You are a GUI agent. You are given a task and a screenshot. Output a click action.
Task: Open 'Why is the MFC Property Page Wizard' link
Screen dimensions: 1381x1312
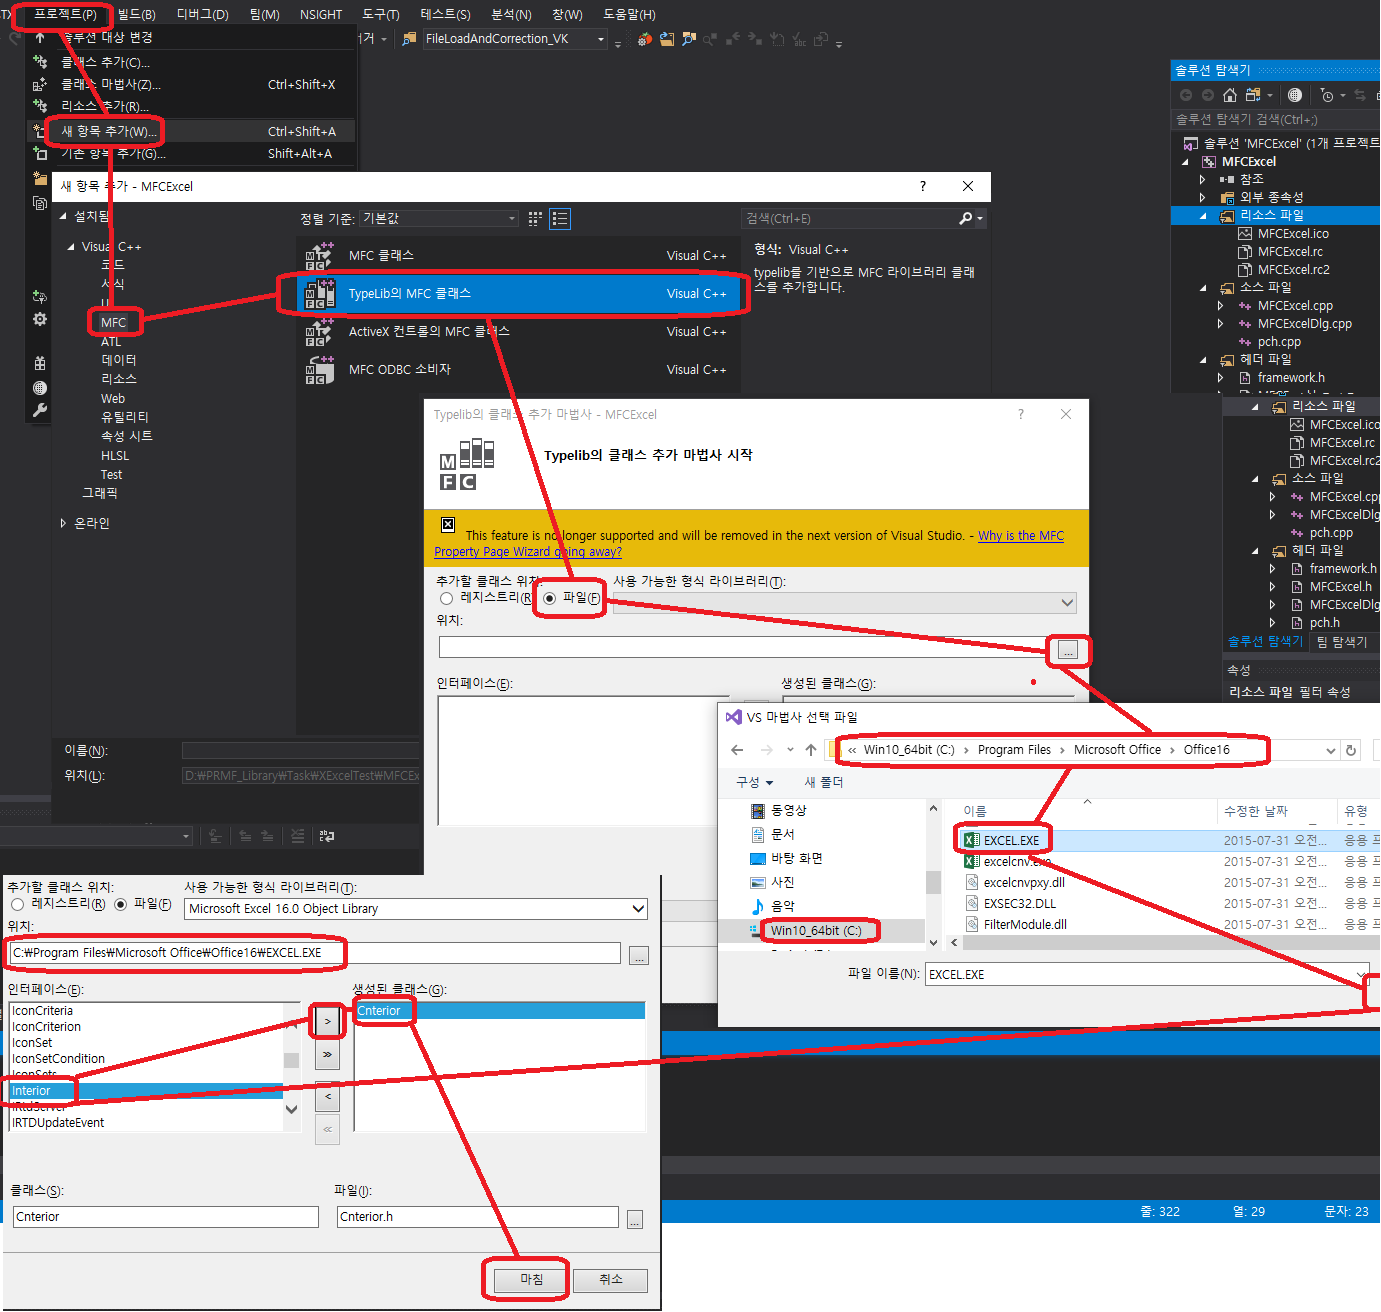1021,536
